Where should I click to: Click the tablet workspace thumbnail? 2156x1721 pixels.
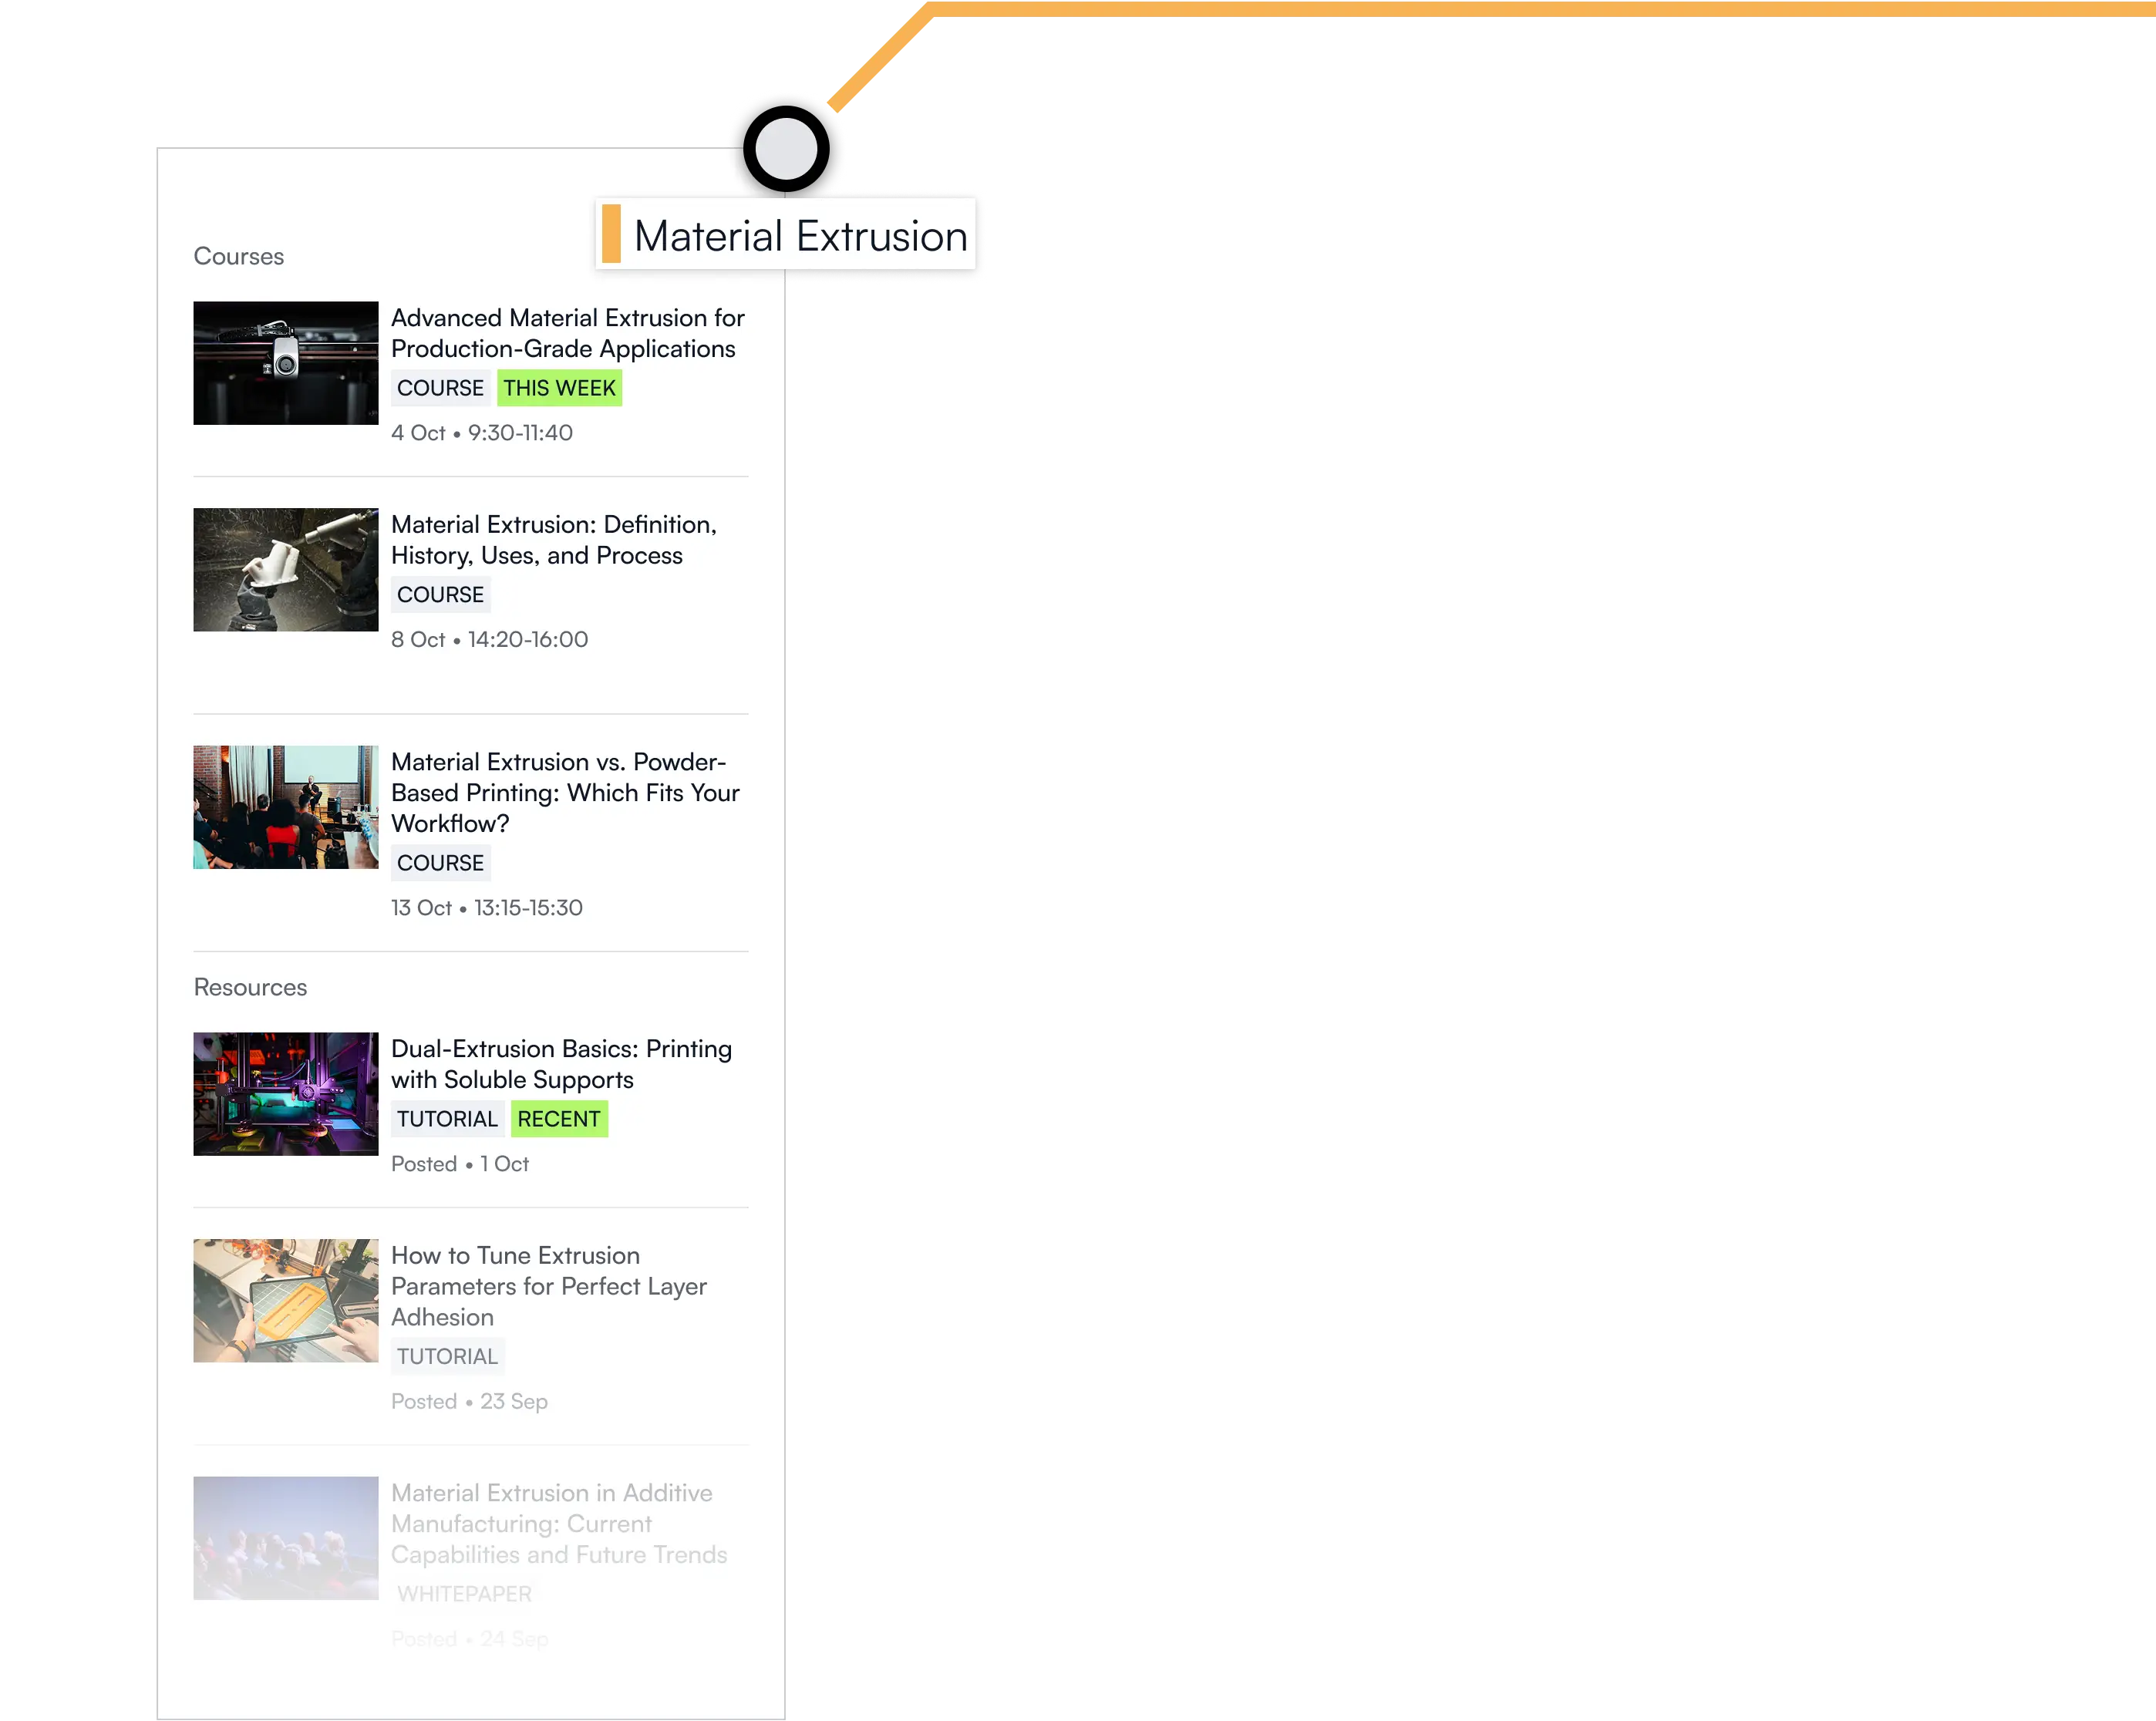(286, 1300)
